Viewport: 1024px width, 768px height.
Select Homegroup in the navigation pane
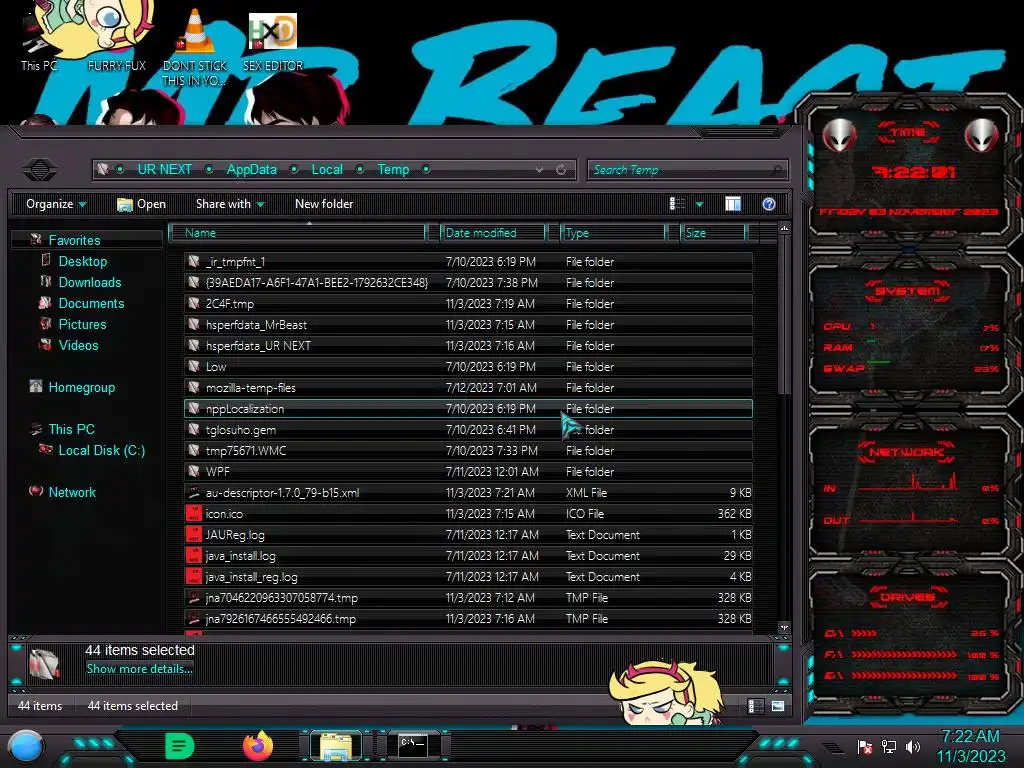(82, 387)
